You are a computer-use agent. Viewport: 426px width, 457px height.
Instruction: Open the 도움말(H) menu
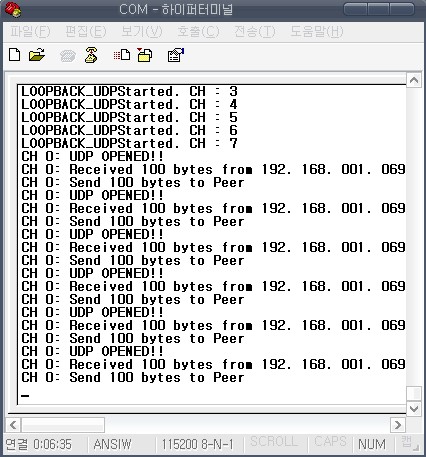(x=316, y=32)
